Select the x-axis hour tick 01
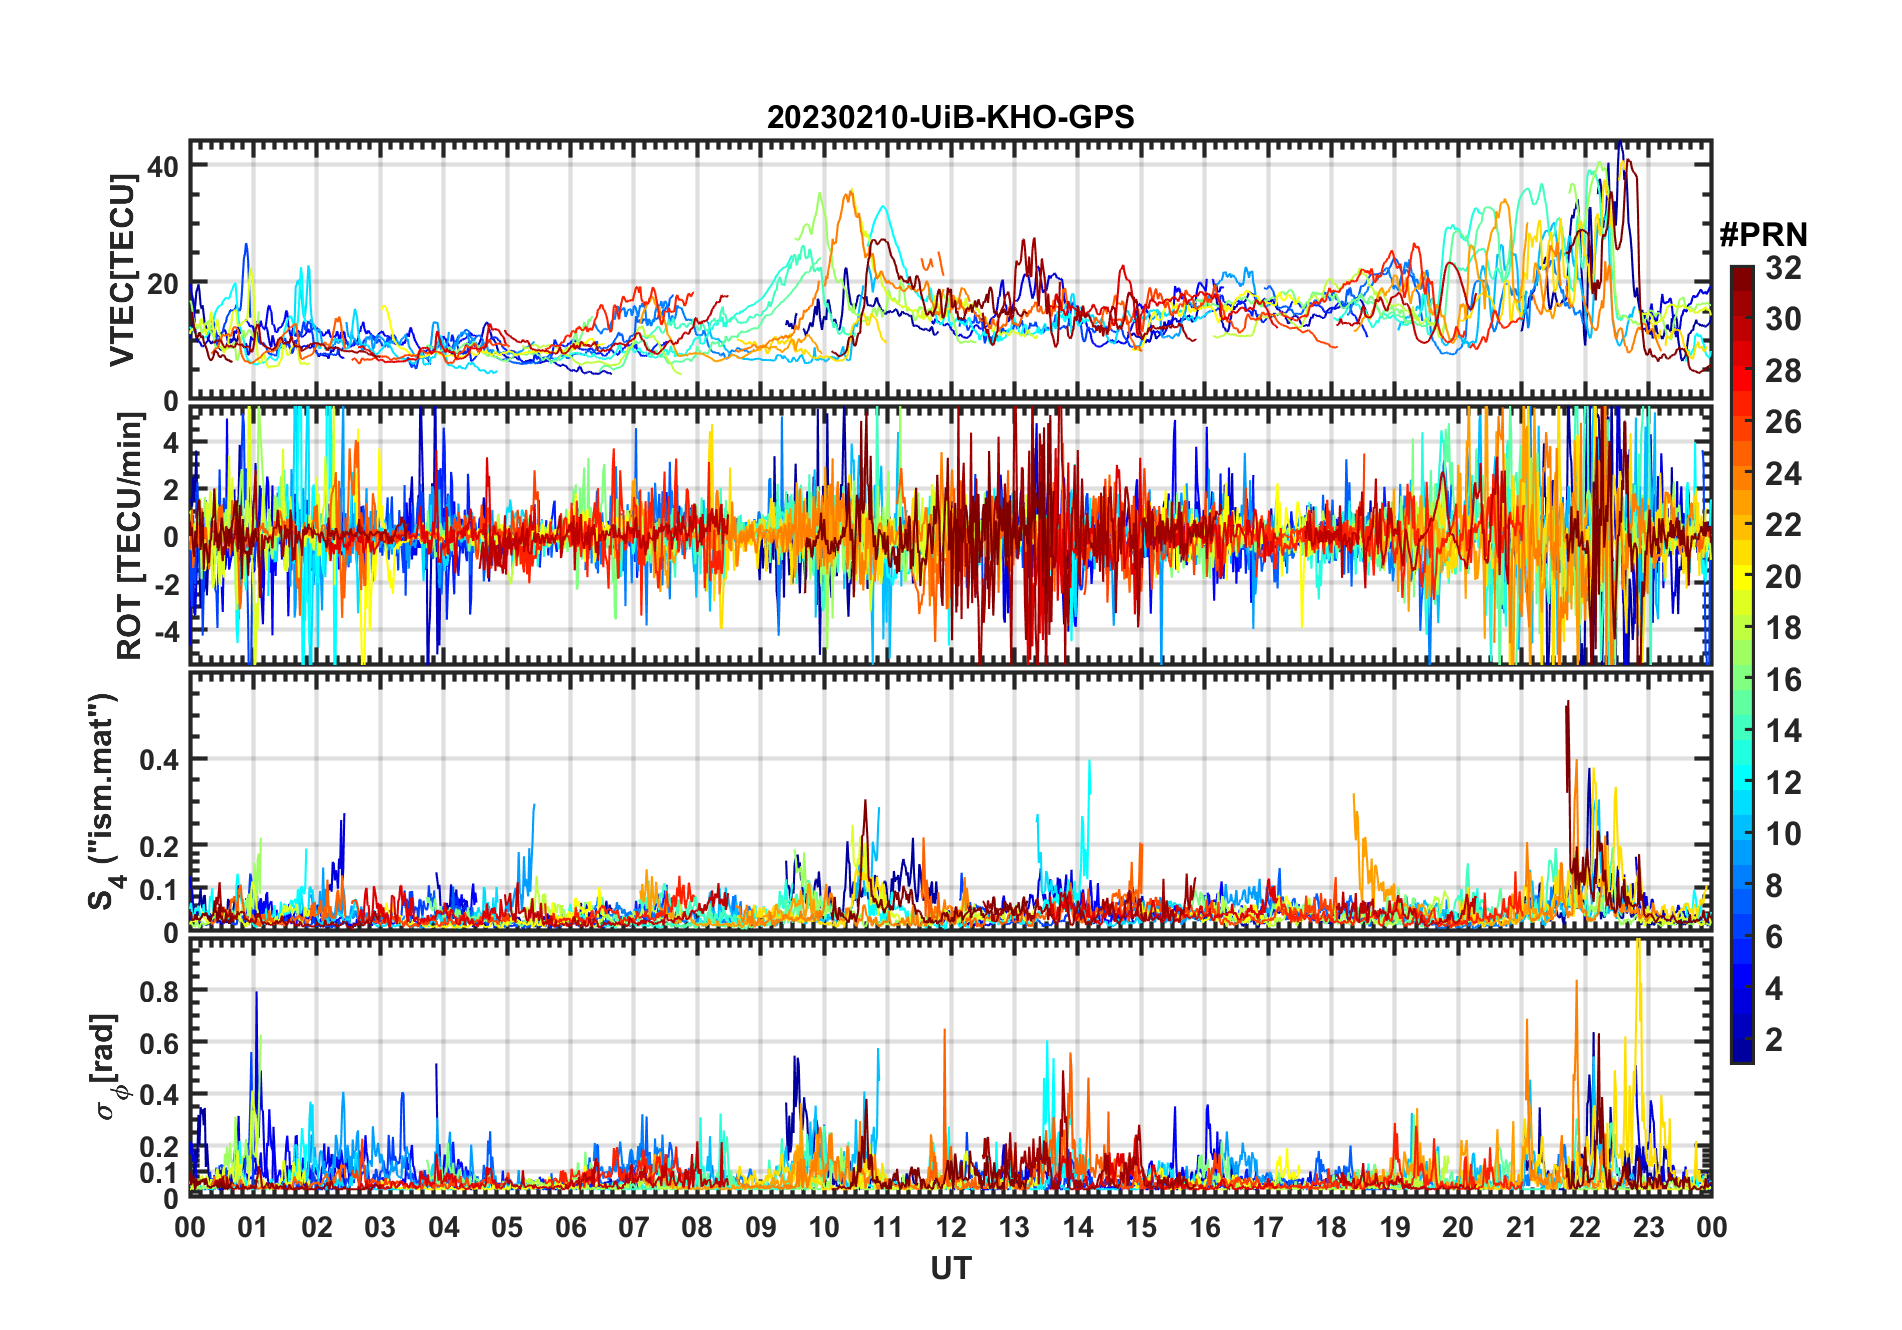Viewport: 1902px width, 1330px height. point(253,1227)
